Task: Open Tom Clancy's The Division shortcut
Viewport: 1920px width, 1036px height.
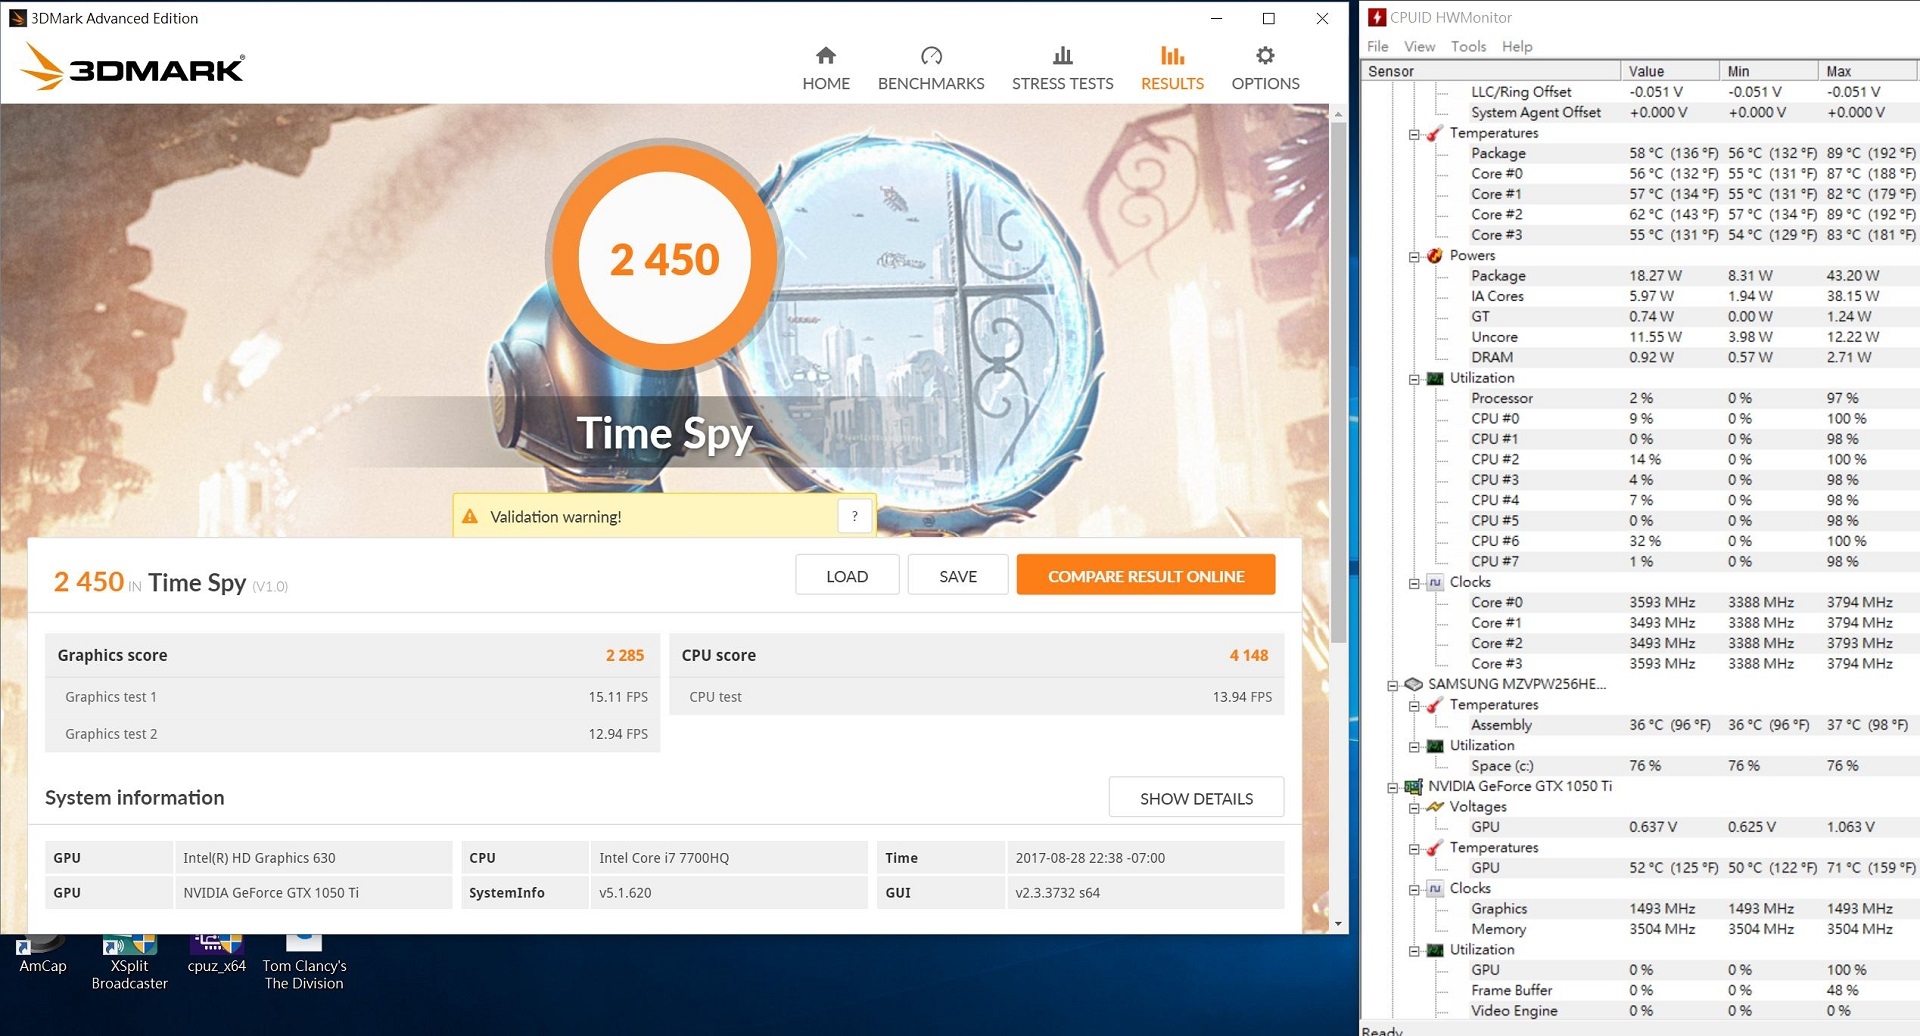Action: point(304,963)
